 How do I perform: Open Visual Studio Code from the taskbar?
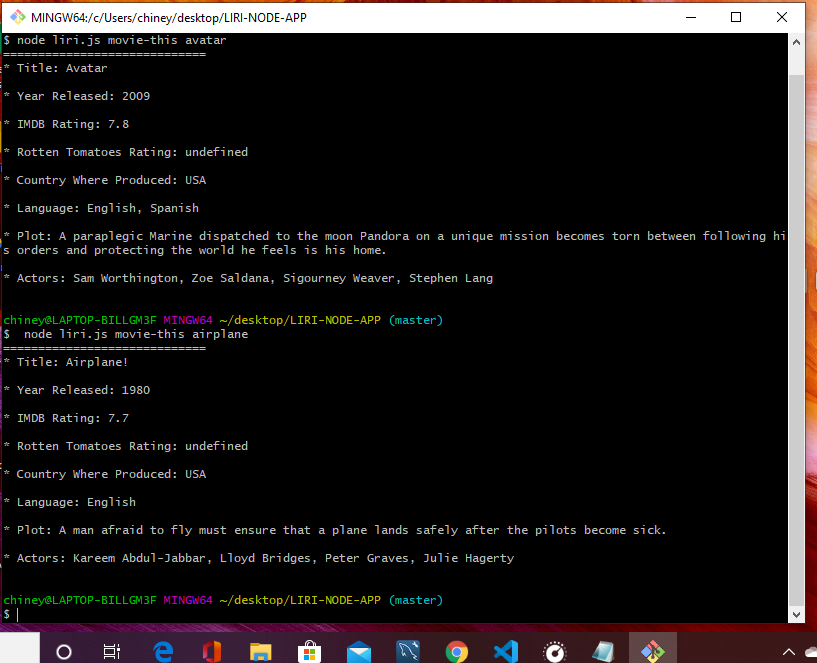coord(506,652)
